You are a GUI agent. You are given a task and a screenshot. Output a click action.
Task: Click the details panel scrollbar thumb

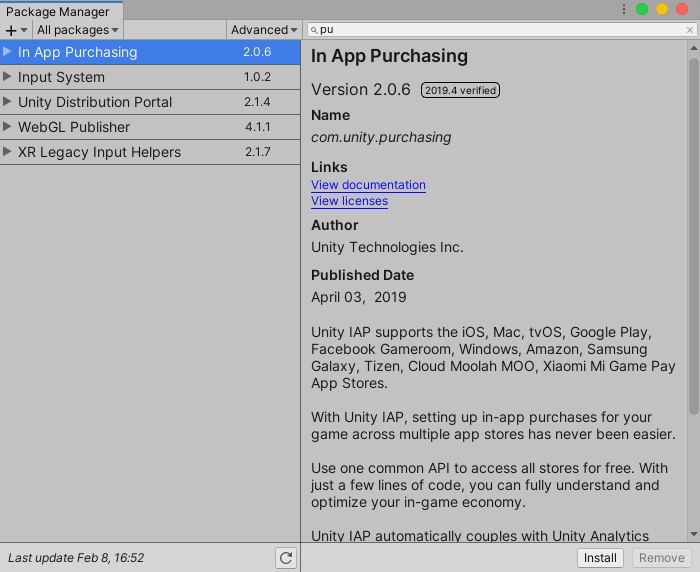point(693,237)
